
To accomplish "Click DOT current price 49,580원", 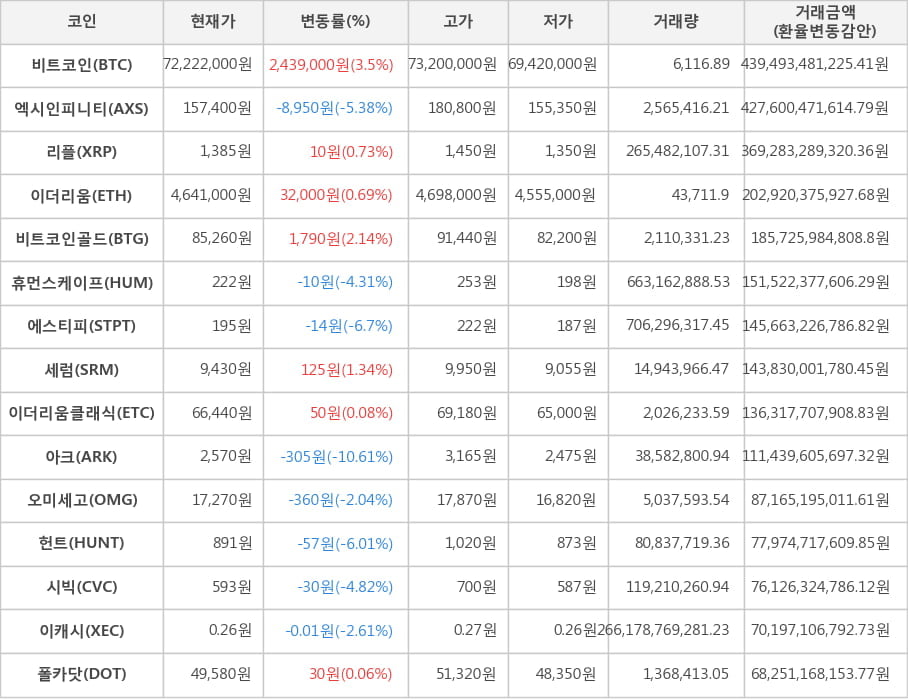I will (221, 674).
